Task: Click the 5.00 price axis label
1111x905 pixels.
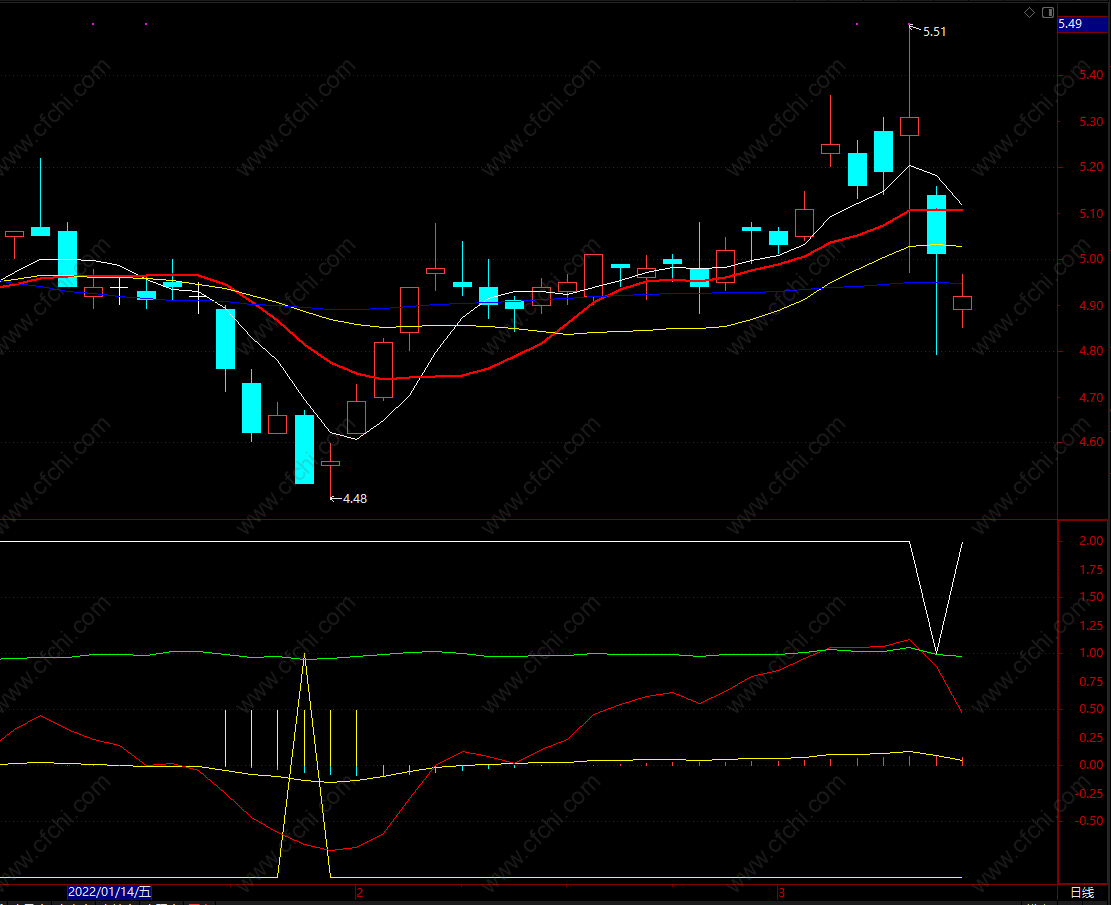Action: (1091, 259)
